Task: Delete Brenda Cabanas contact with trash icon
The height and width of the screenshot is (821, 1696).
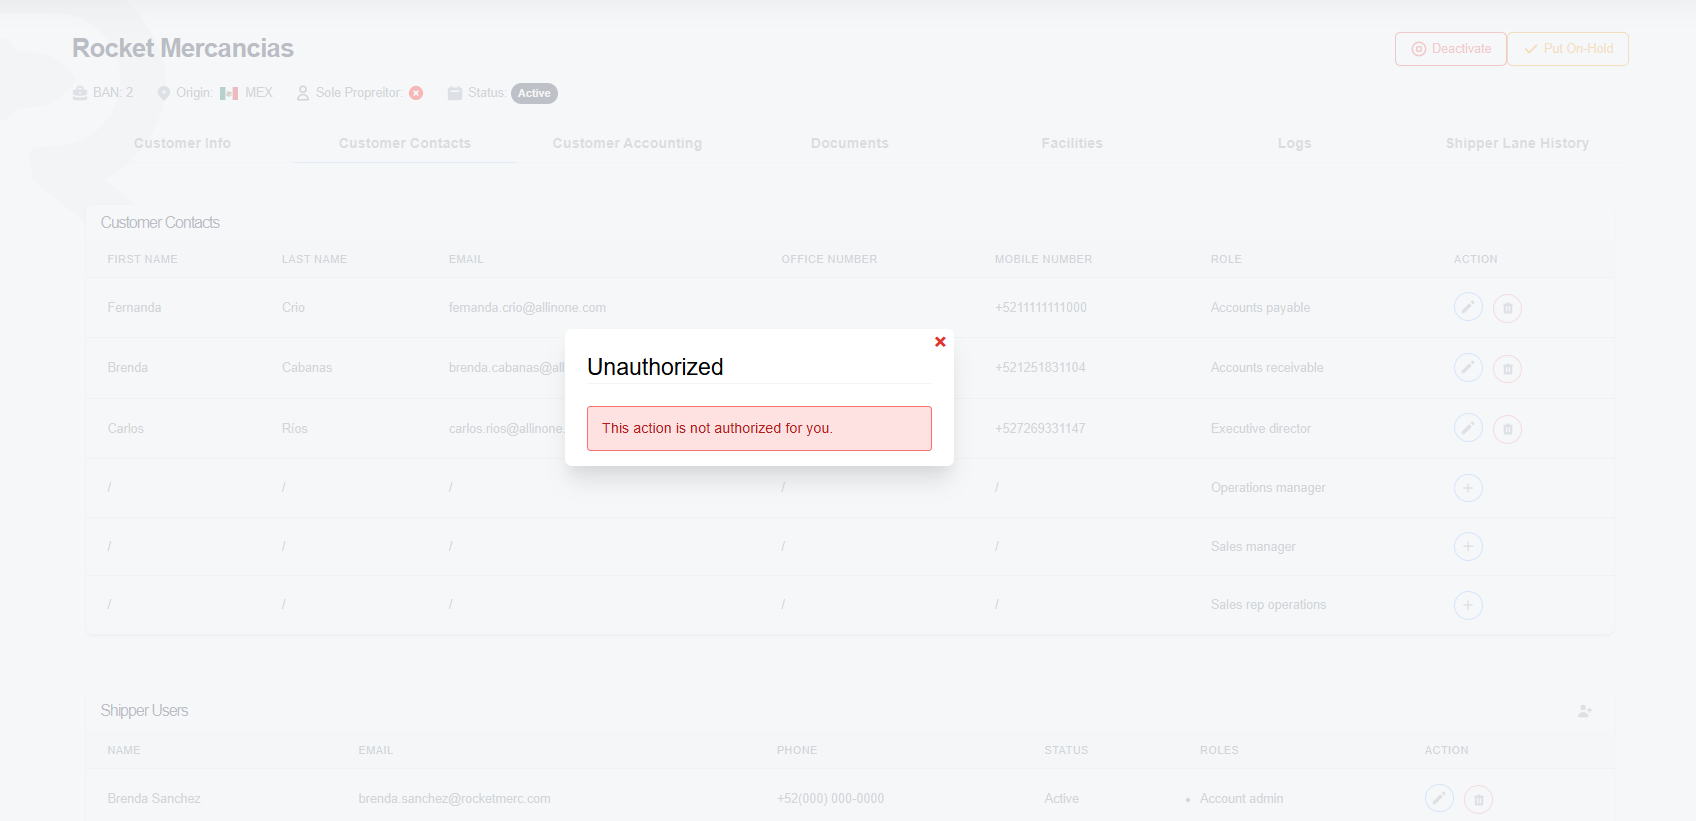Action: click(x=1508, y=368)
